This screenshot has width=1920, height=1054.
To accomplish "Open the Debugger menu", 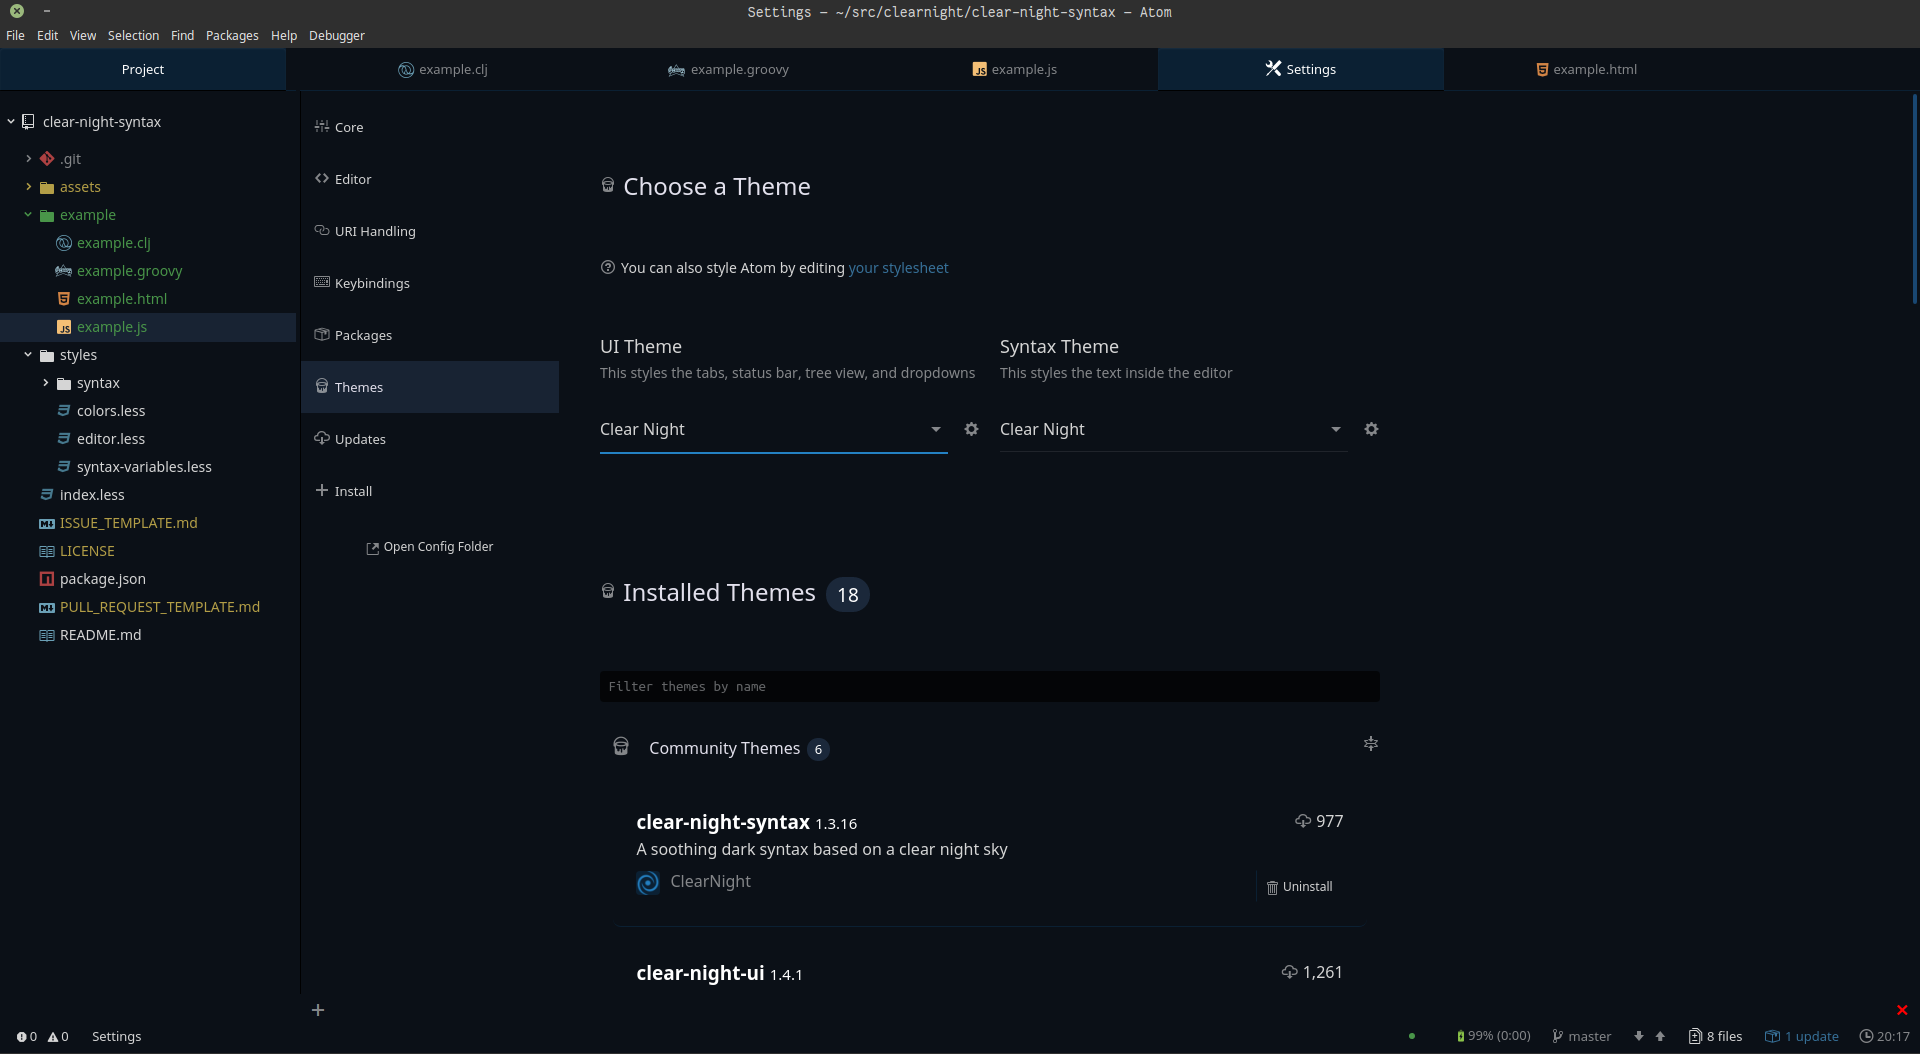I will [337, 35].
